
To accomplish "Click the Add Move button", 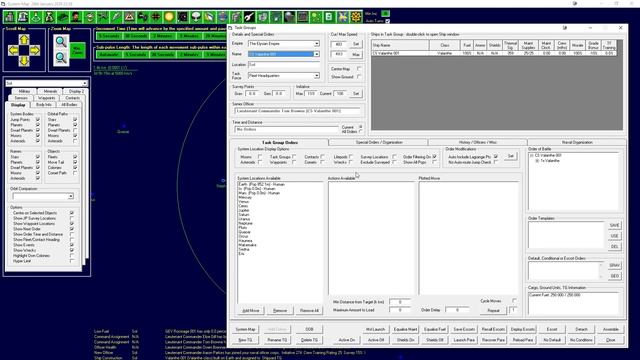I will tap(251, 311).
